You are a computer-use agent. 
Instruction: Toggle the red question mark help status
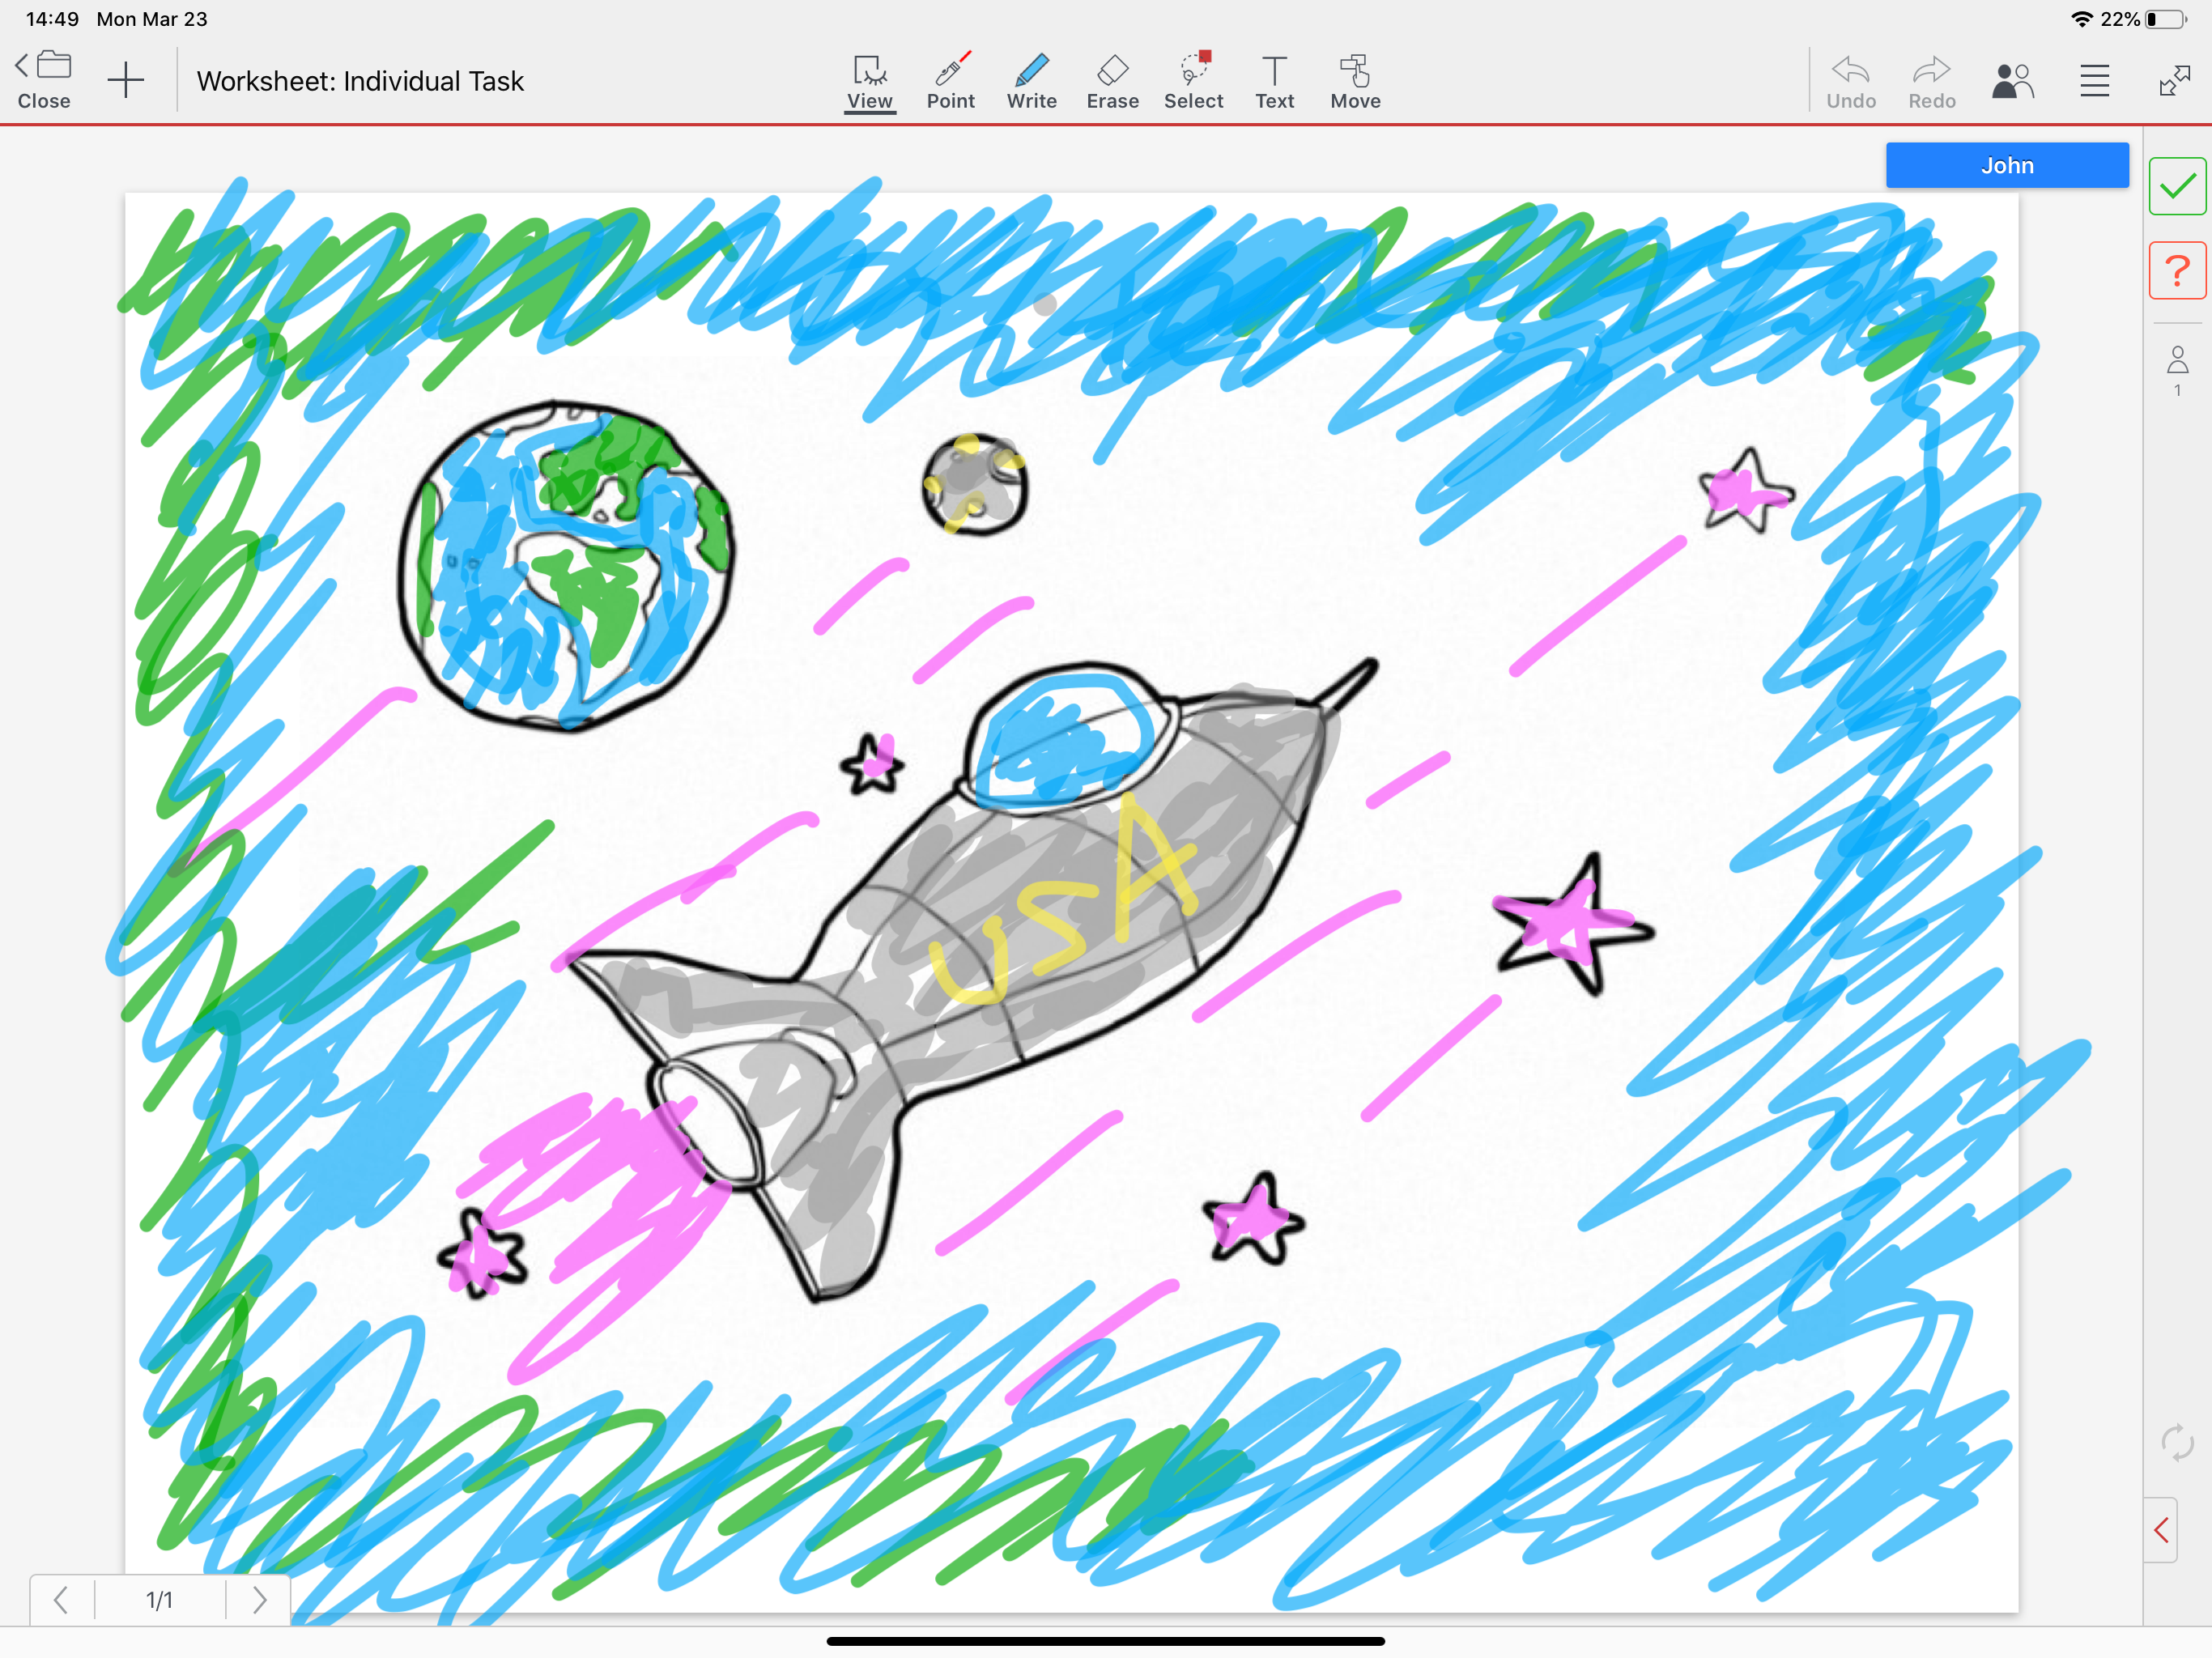tap(2177, 270)
